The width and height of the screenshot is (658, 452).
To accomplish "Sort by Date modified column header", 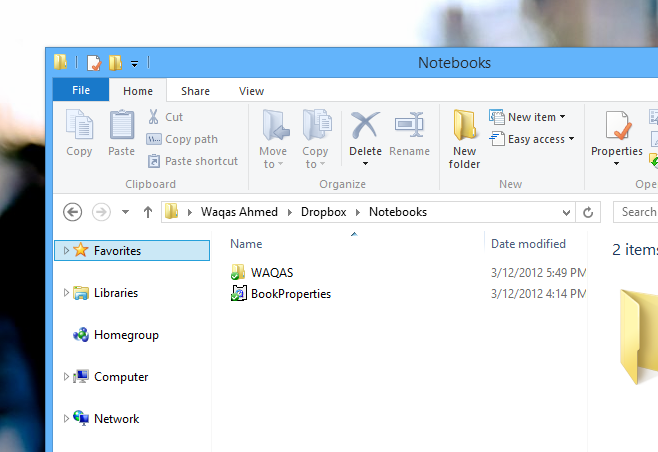I will pos(528,244).
